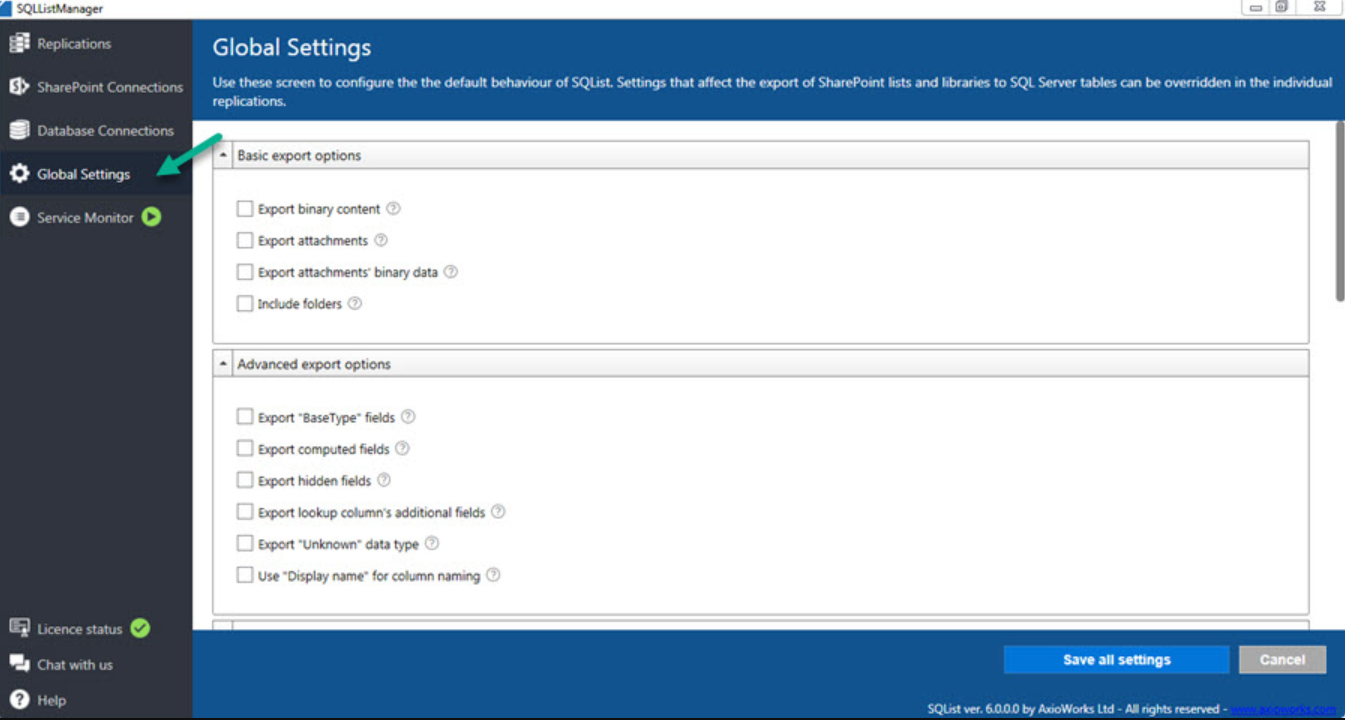The height and width of the screenshot is (720, 1345).
Task: Restore down the SQLListManager window
Action: pos(1281,7)
